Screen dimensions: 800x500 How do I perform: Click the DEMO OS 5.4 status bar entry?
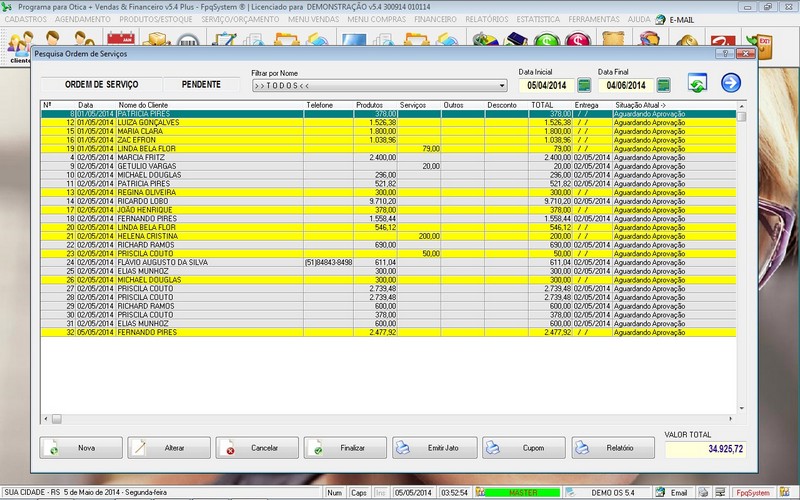coord(613,492)
